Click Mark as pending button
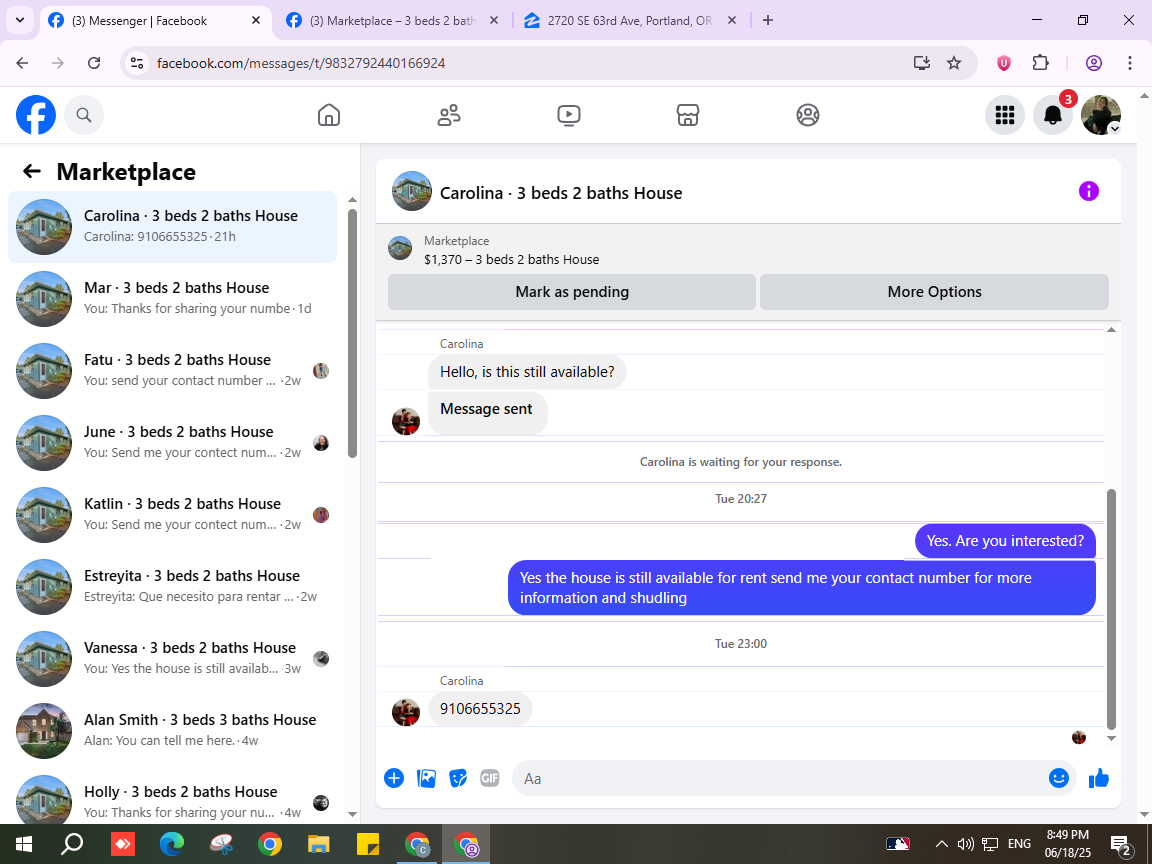The height and width of the screenshot is (864, 1152). [x=572, y=292]
